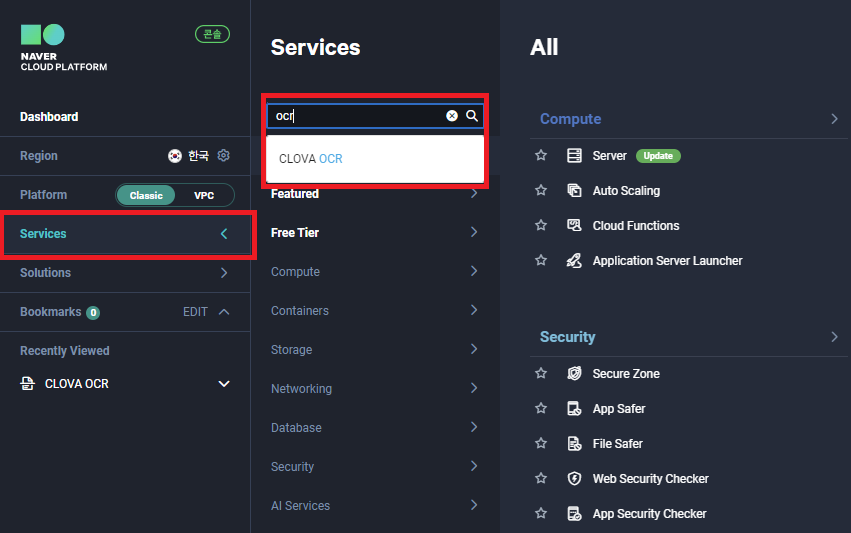Viewport: 851px width, 533px height.
Task: Open the Networking category chevron
Action: click(x=474, y=388)
